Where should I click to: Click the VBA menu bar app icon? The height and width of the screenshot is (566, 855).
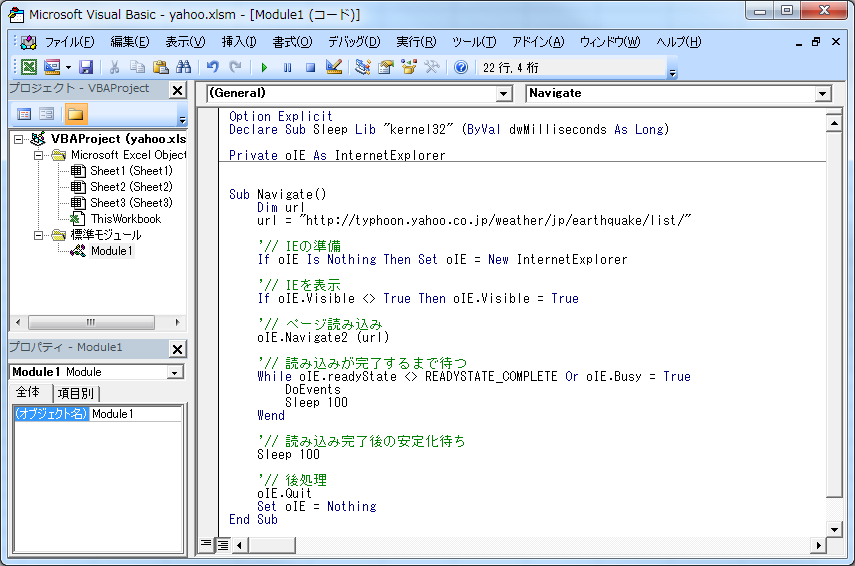point(28,42)
